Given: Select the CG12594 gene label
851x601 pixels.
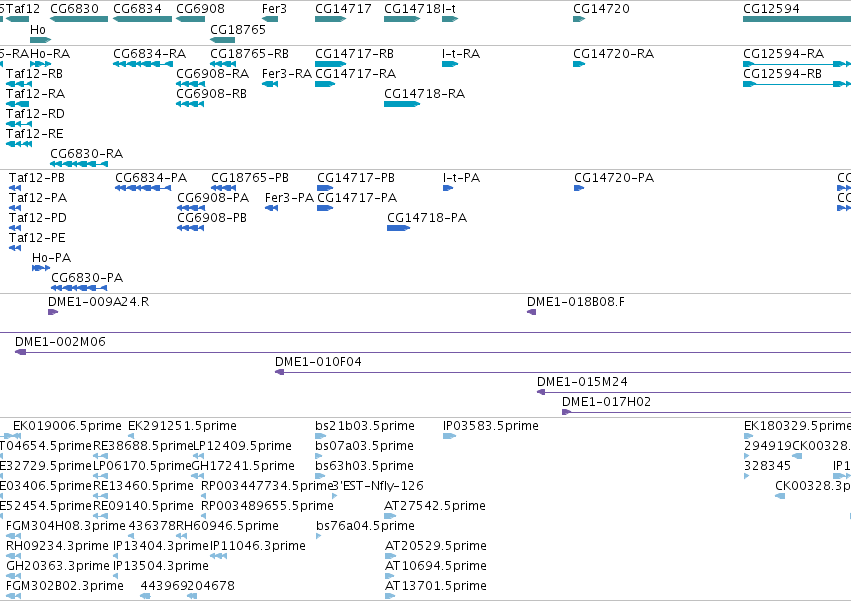Looking at the screenshot, I should coord(771,9).
